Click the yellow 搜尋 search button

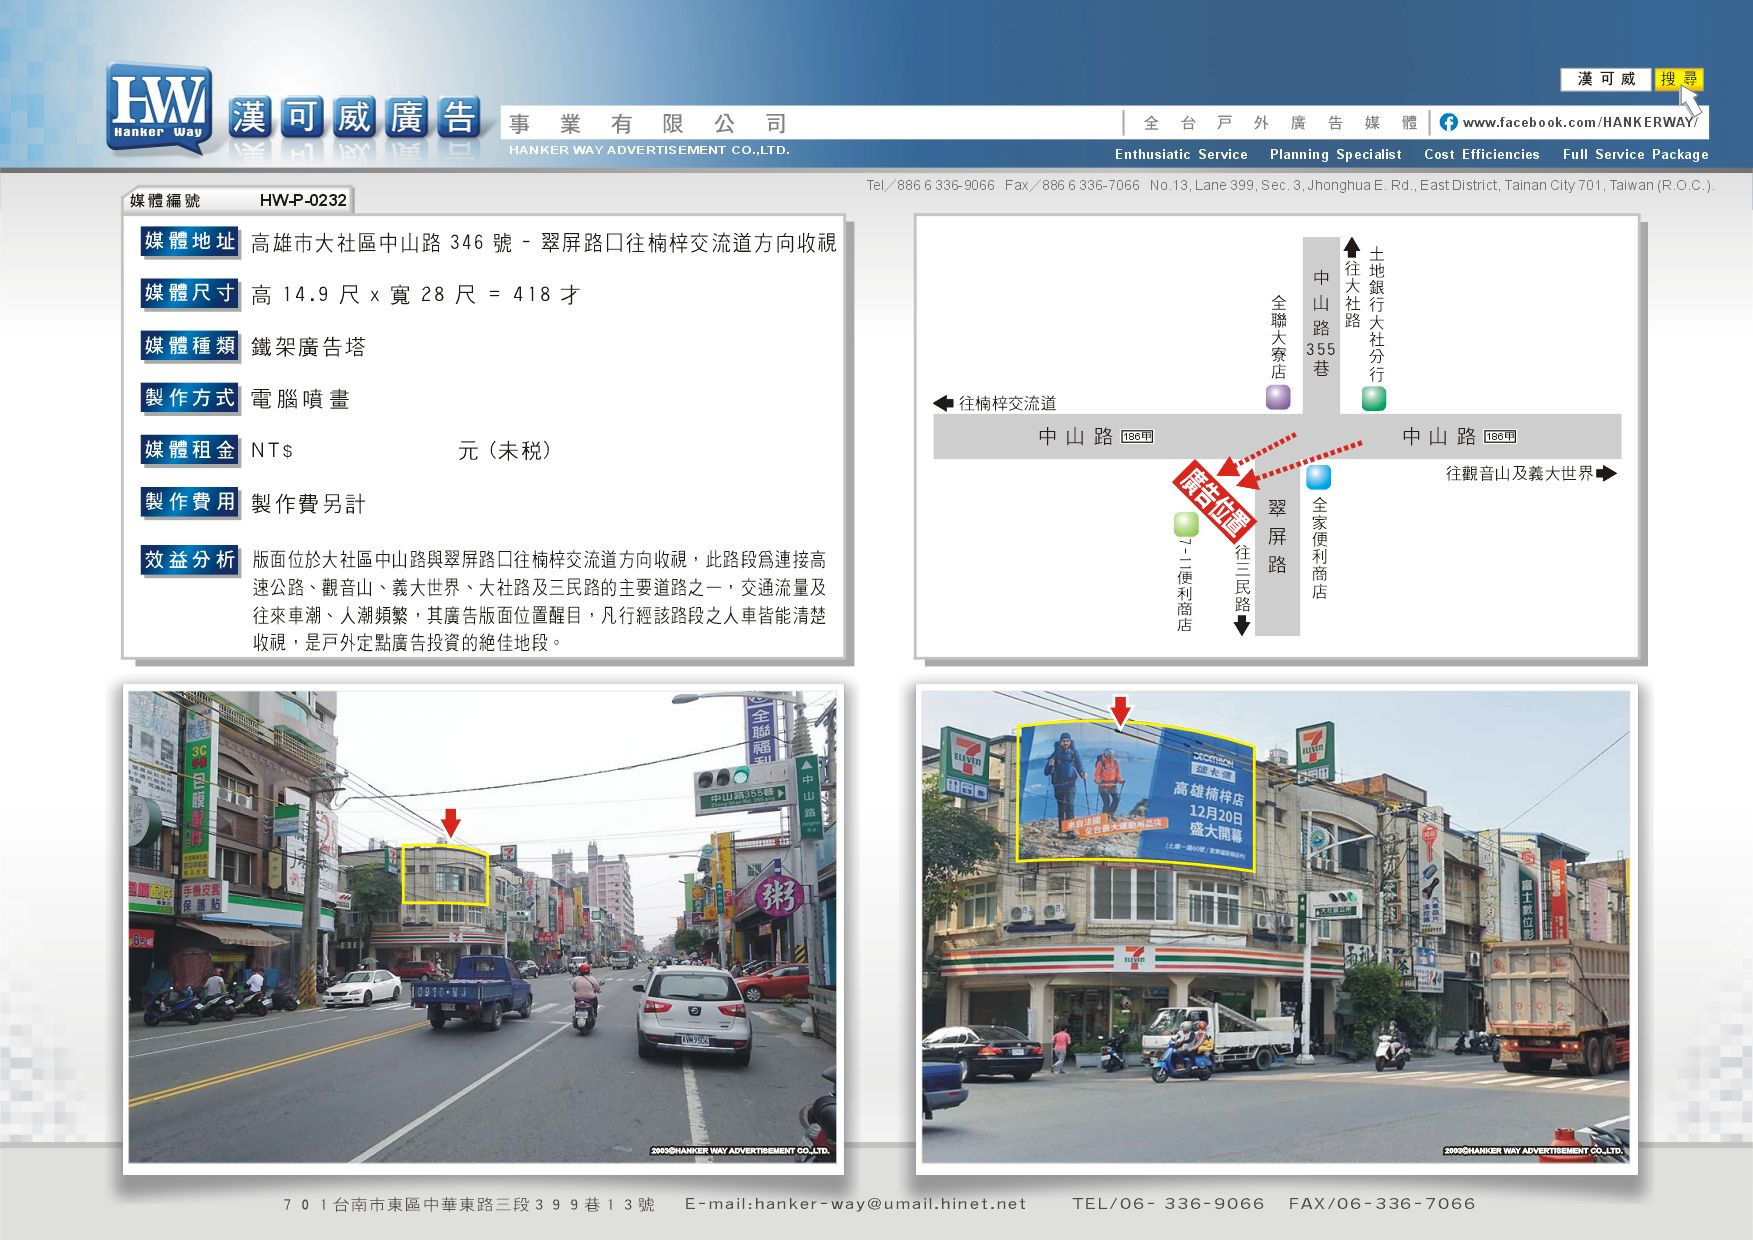point(1679,79)
